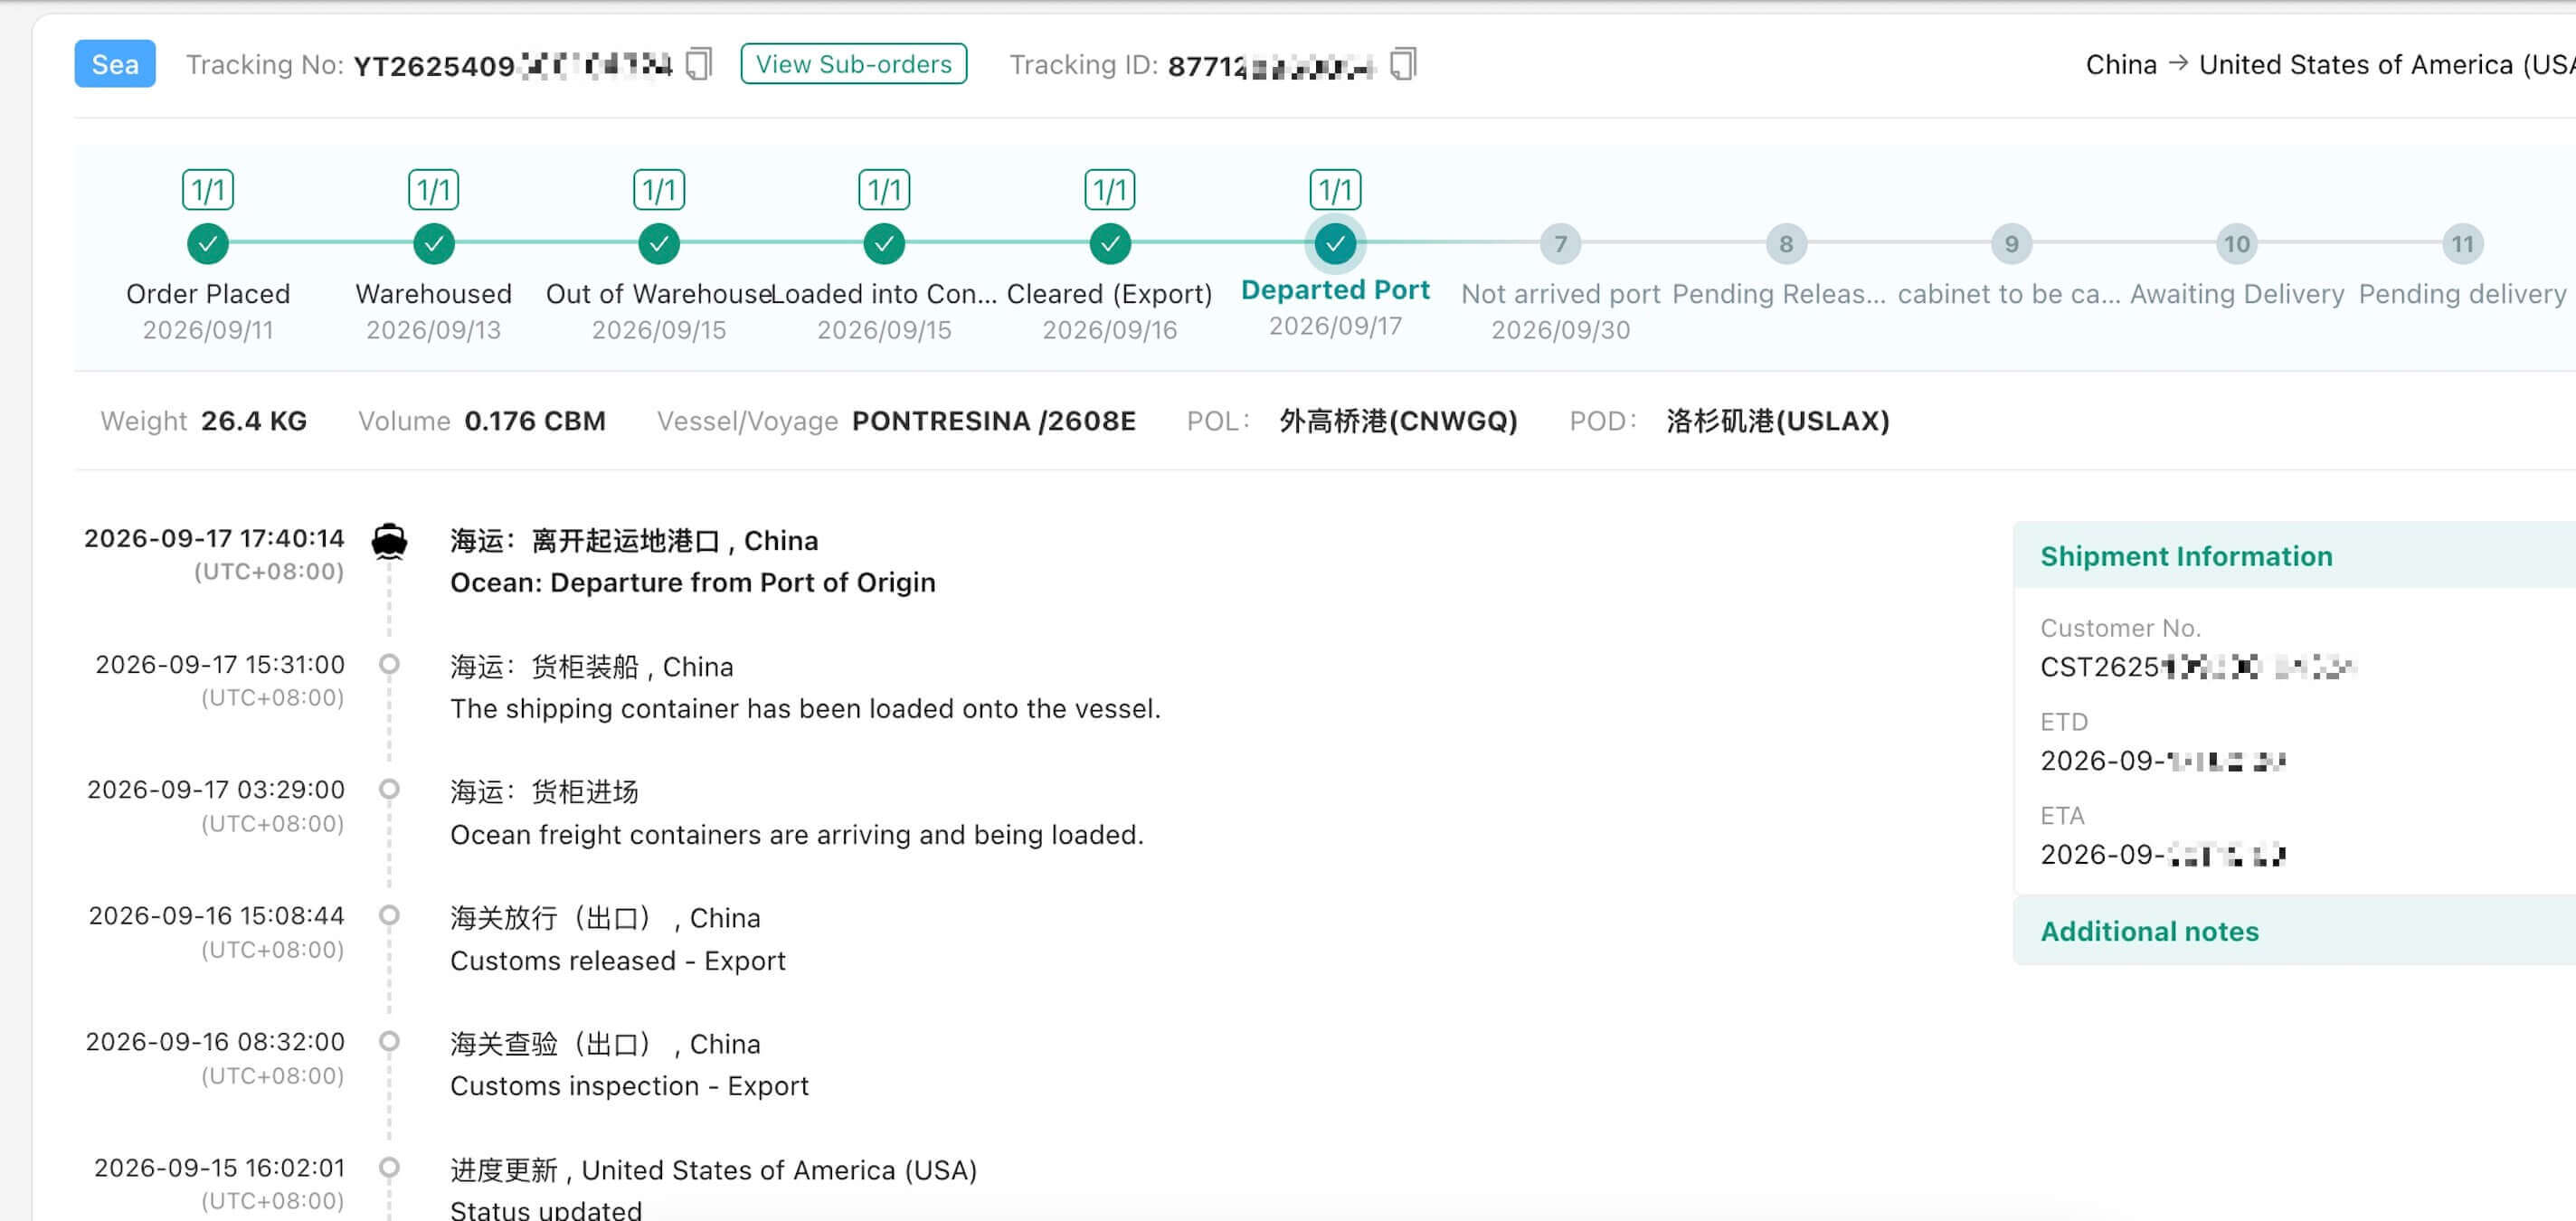This screenshot has height=1221, width=2576.
Task: Click the Shipment Information header
Action: (2186, 556)
